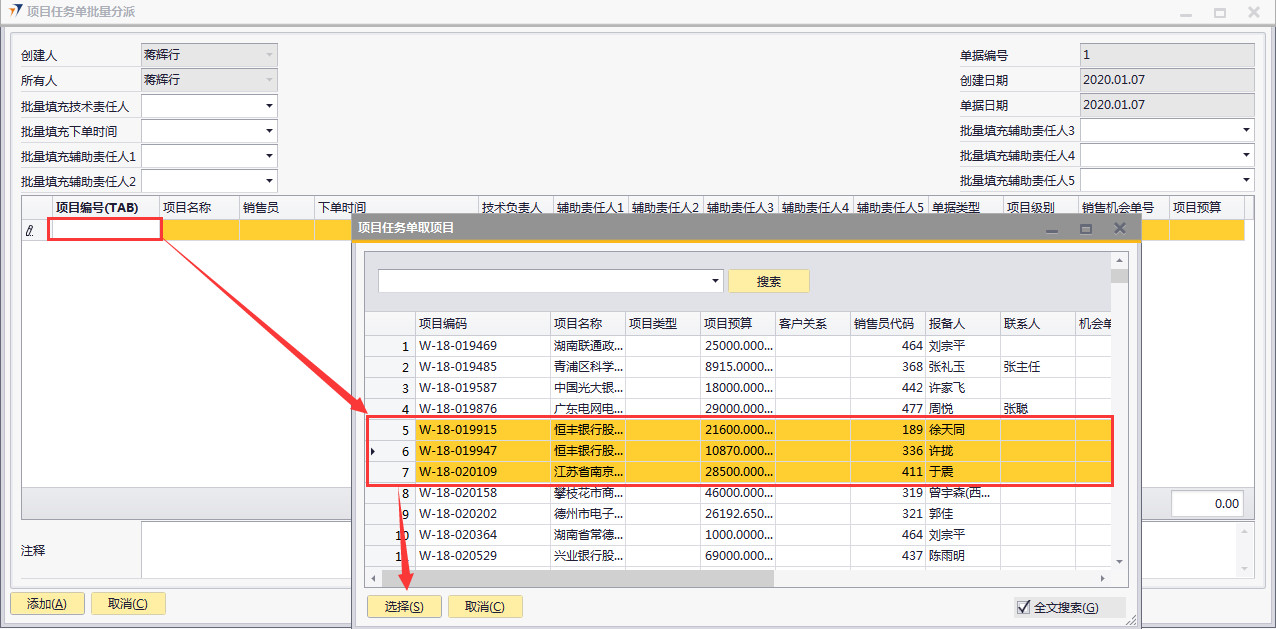Open the search criteria combo box arrow
1276x629 pixels.
click(x=714, y=281)
